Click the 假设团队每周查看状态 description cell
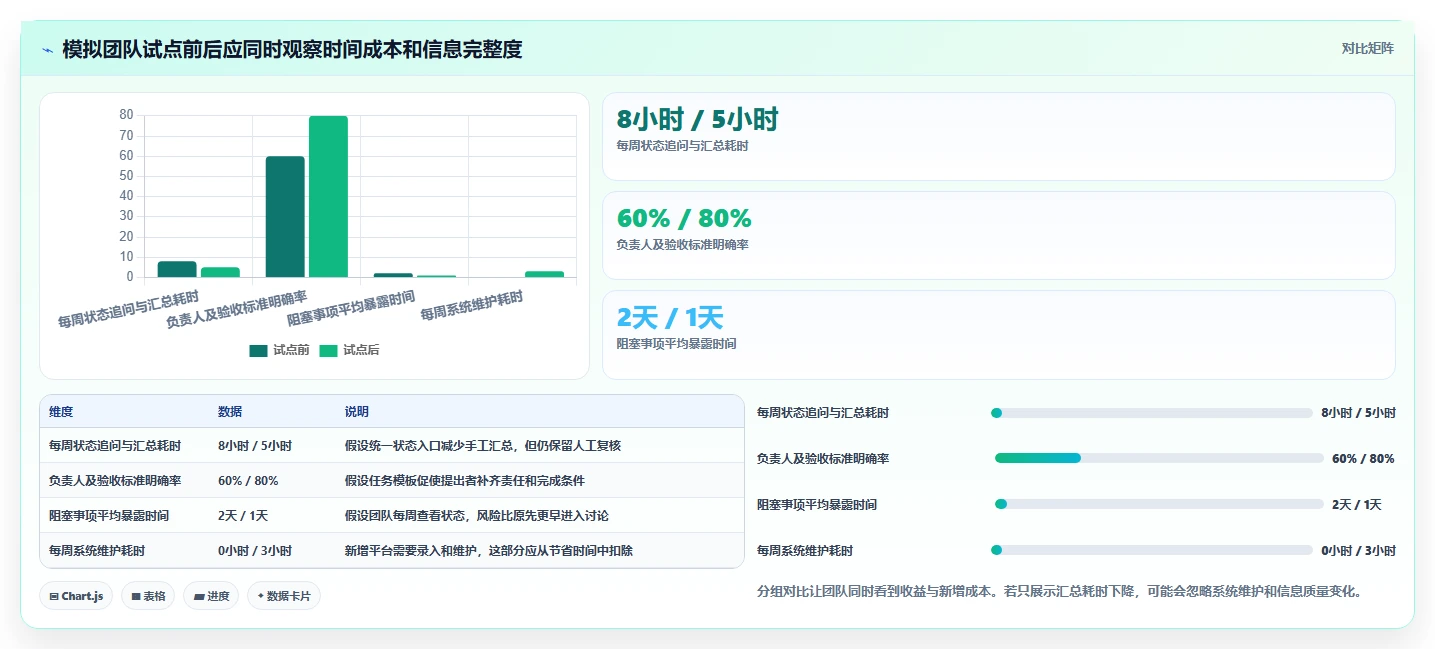 [477, 515]
